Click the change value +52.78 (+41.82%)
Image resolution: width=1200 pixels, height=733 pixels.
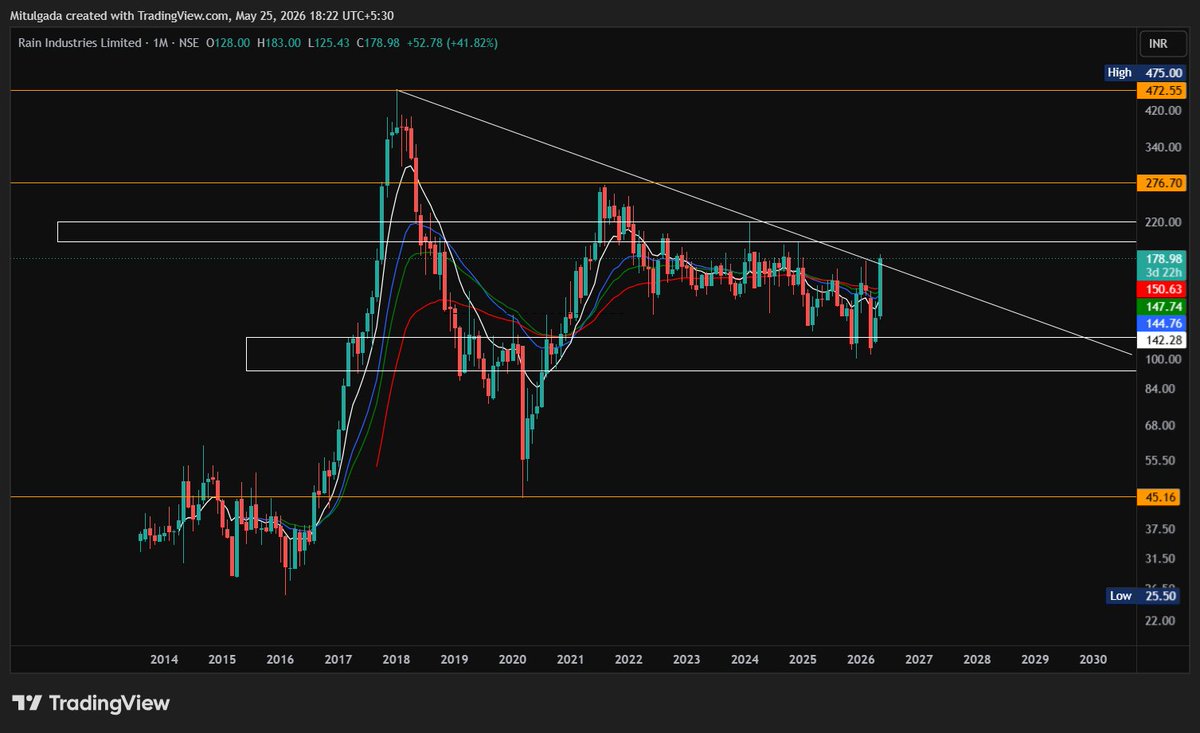click(x=451, y=43)
